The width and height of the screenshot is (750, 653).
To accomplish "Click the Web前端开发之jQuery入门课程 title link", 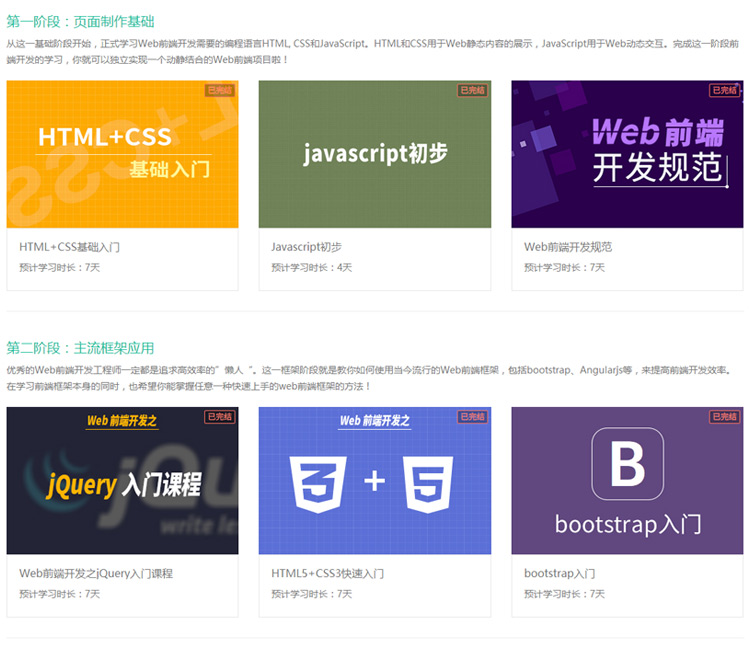I will (96, 573).
